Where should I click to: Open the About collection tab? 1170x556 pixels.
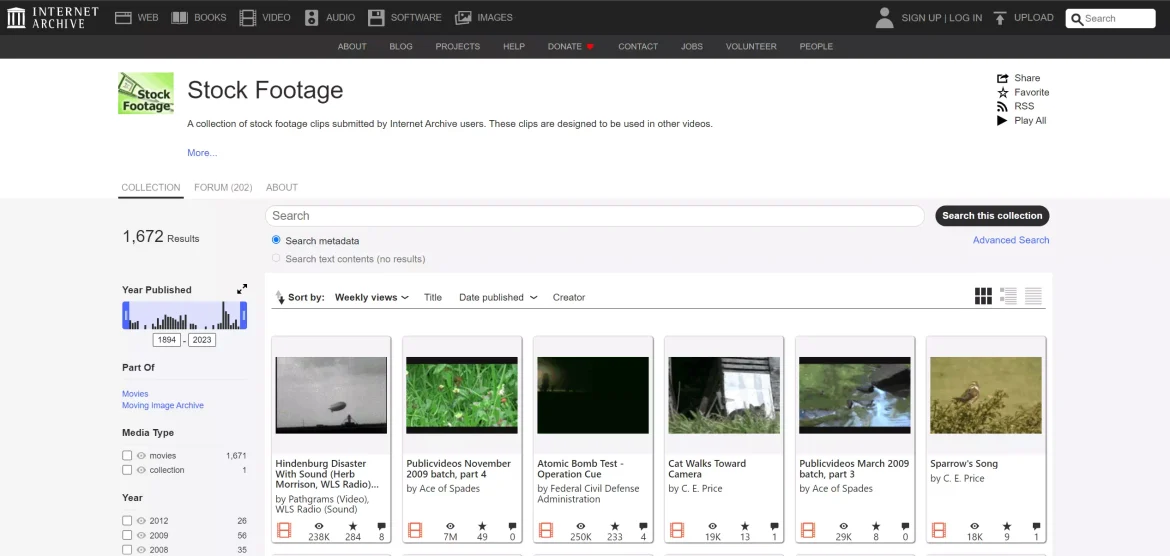point(282,187)
